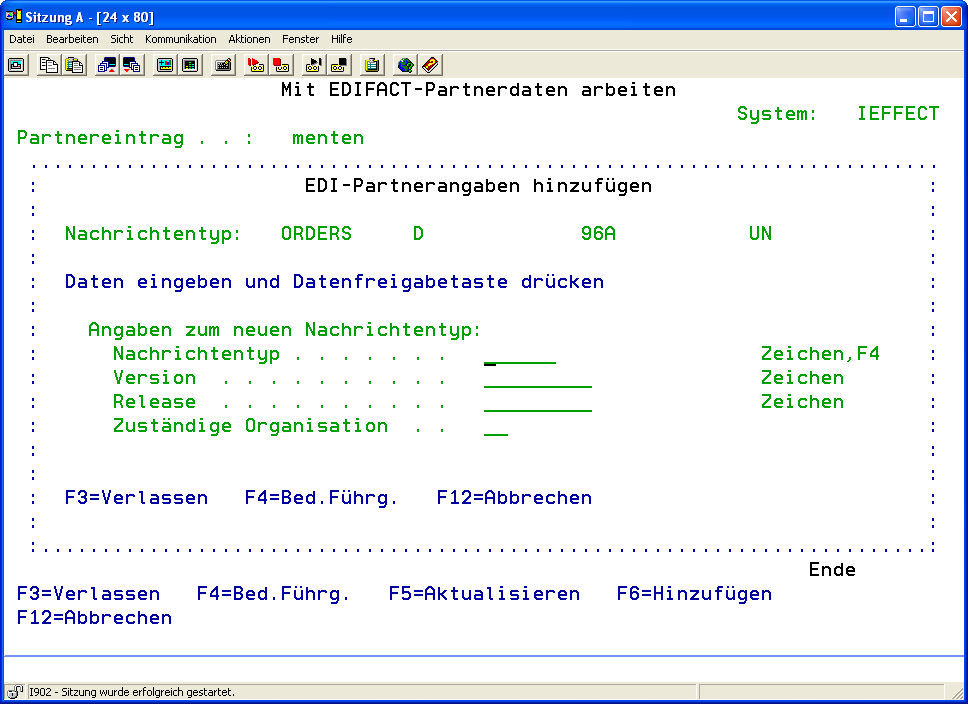This screenshot has width=968, height=704.
Task: Click the Paste toolbar icon
Action: (x=74, y=65)
